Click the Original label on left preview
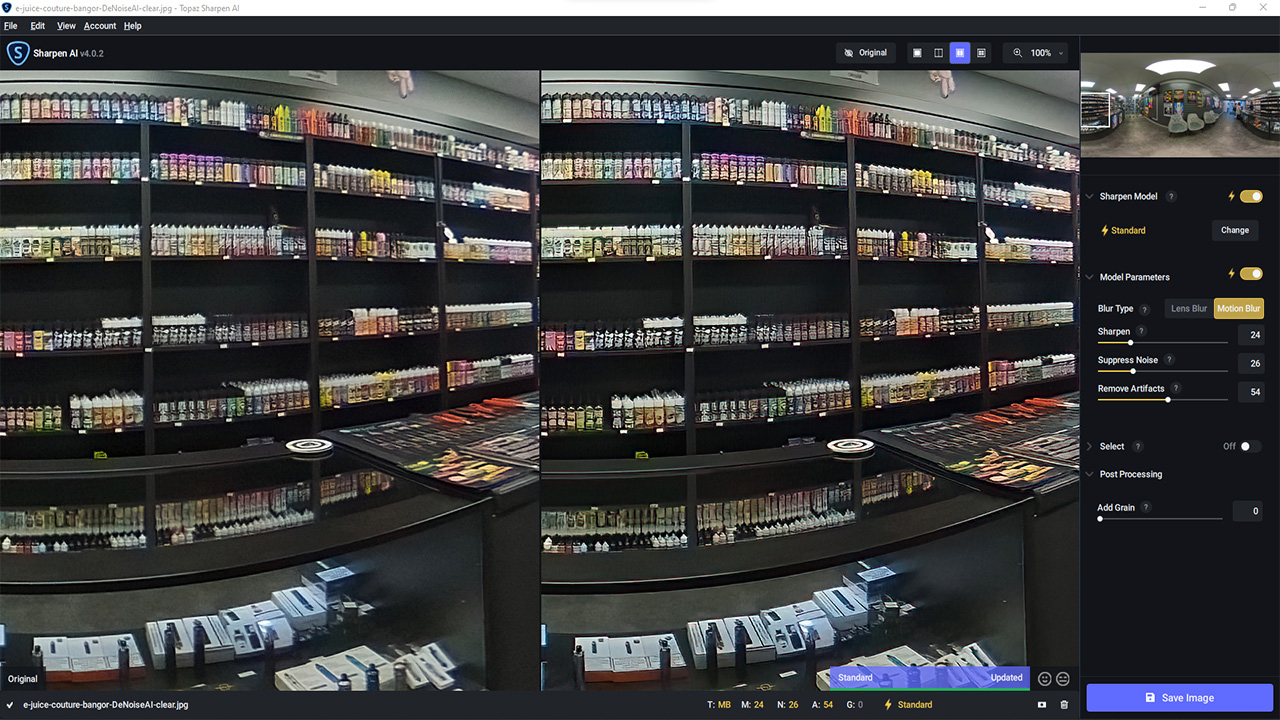 (x=22, y=679)
